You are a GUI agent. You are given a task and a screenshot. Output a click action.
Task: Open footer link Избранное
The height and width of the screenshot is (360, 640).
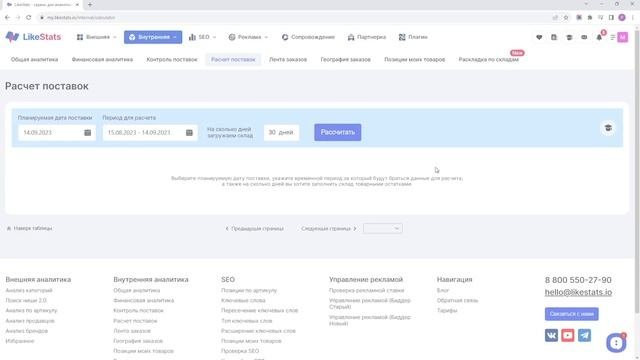coord(20,341)
